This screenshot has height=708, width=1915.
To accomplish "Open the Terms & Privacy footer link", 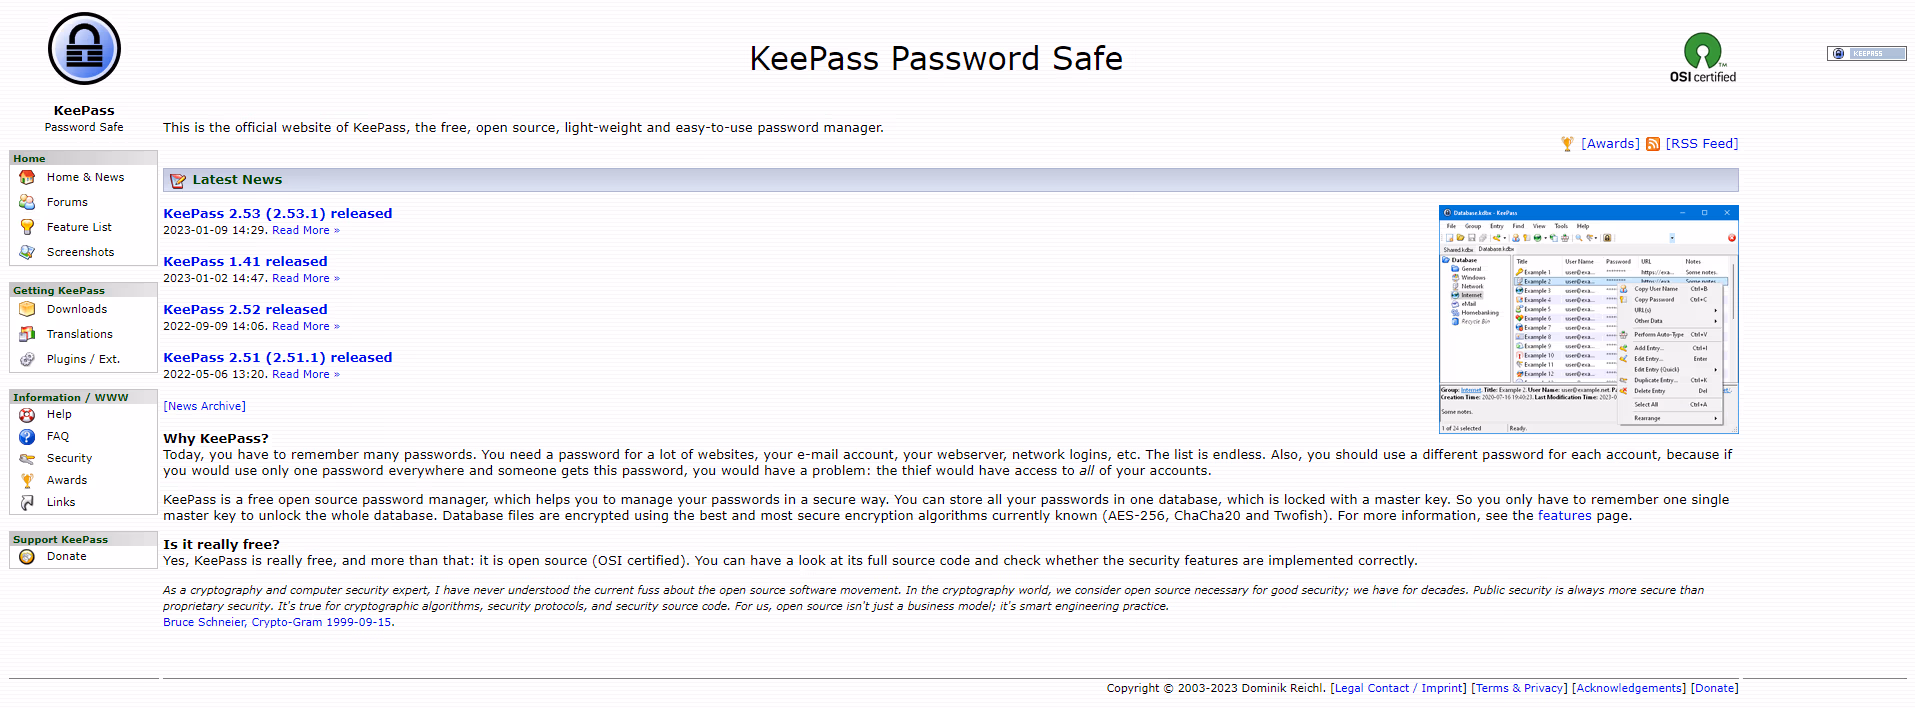I will pyautogui.click(x=1519, y=688).
